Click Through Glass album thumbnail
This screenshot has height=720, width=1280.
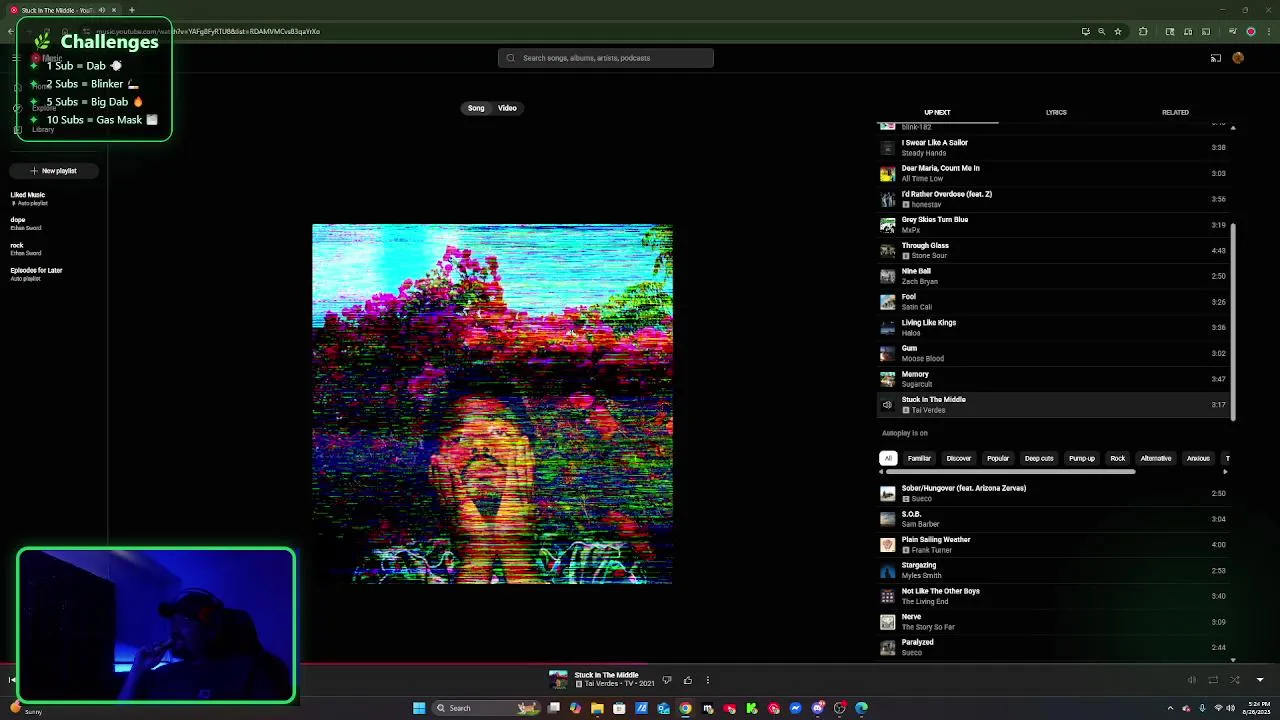887,250
